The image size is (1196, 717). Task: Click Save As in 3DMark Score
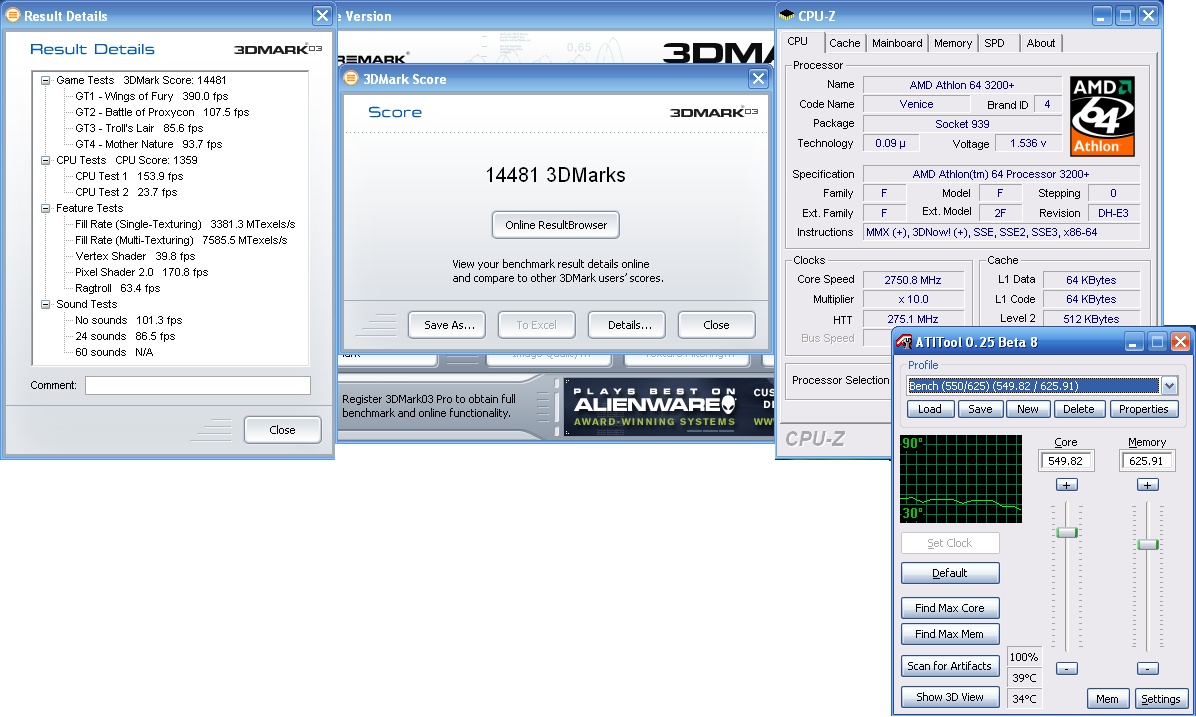tap(449, 325)
